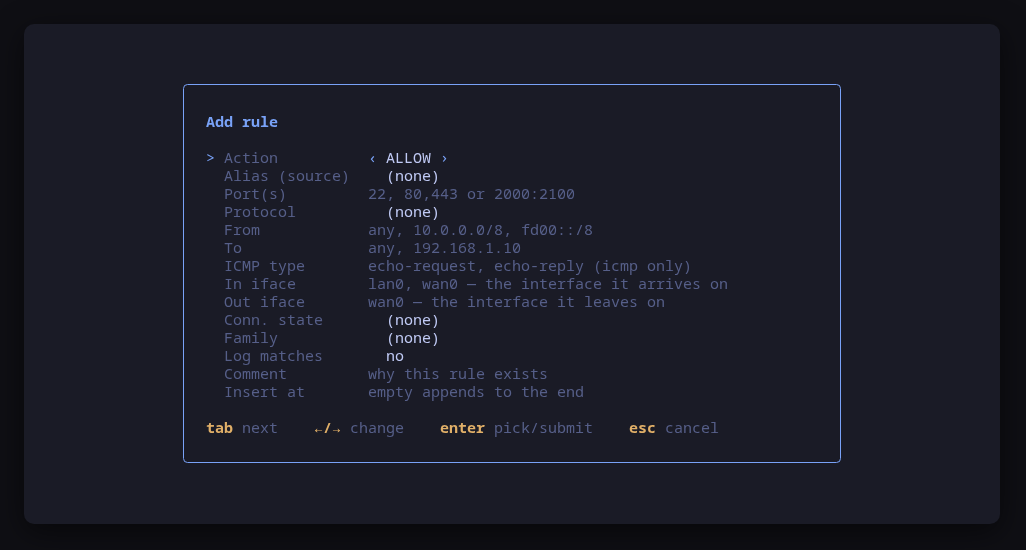Select the 'Action' row label
1026x550 pixels.
click(x=251, y=158)
